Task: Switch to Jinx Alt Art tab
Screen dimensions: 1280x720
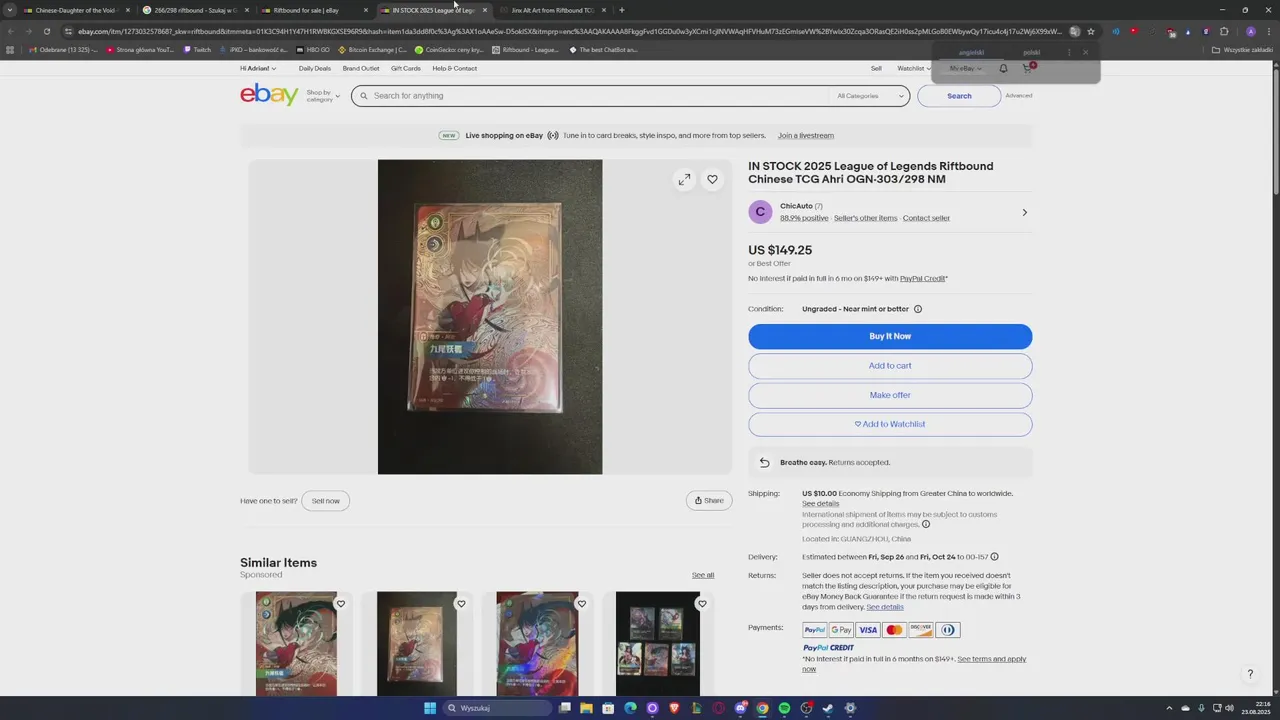Action: (553, 10)
